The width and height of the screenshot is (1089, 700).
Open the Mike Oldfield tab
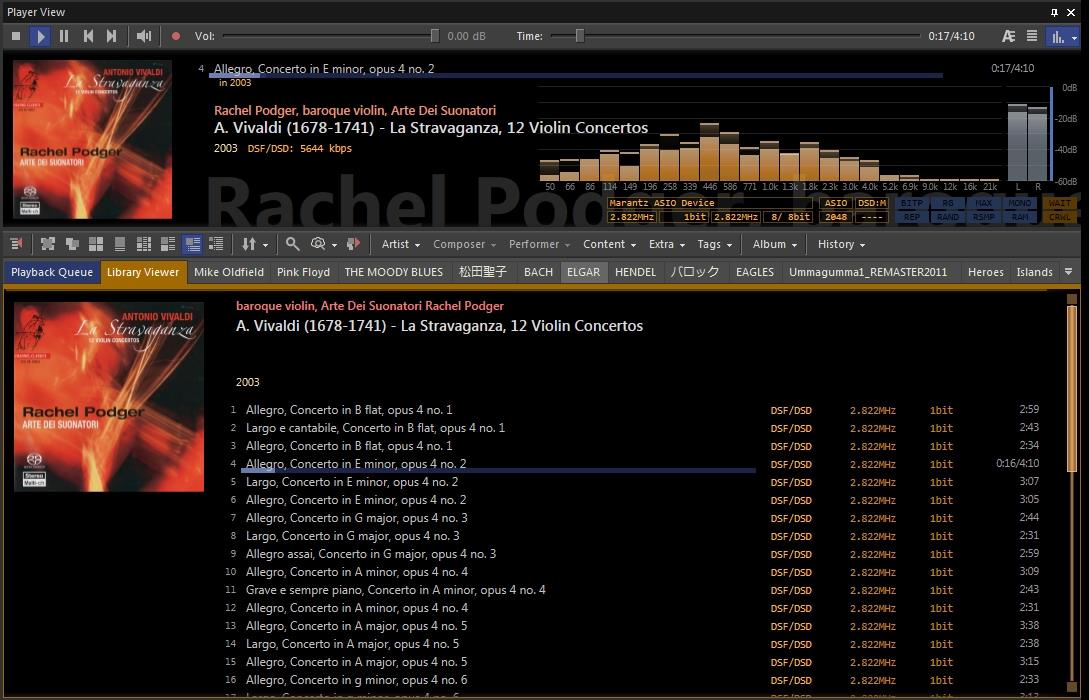tap(228, 272)
